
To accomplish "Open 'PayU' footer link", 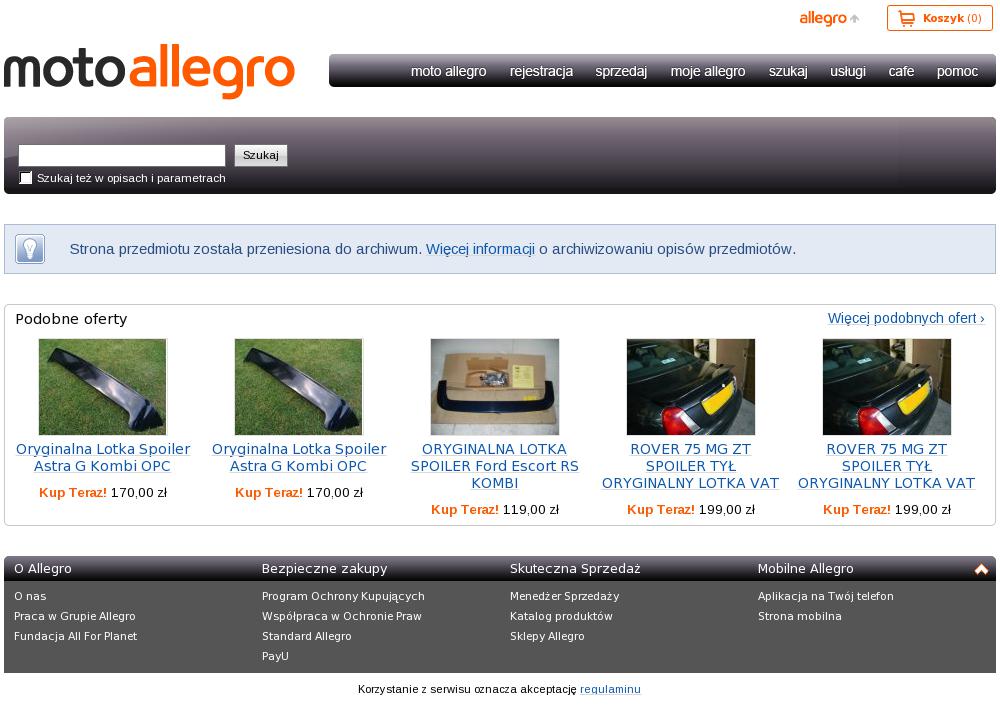I will tap(276, 655).
